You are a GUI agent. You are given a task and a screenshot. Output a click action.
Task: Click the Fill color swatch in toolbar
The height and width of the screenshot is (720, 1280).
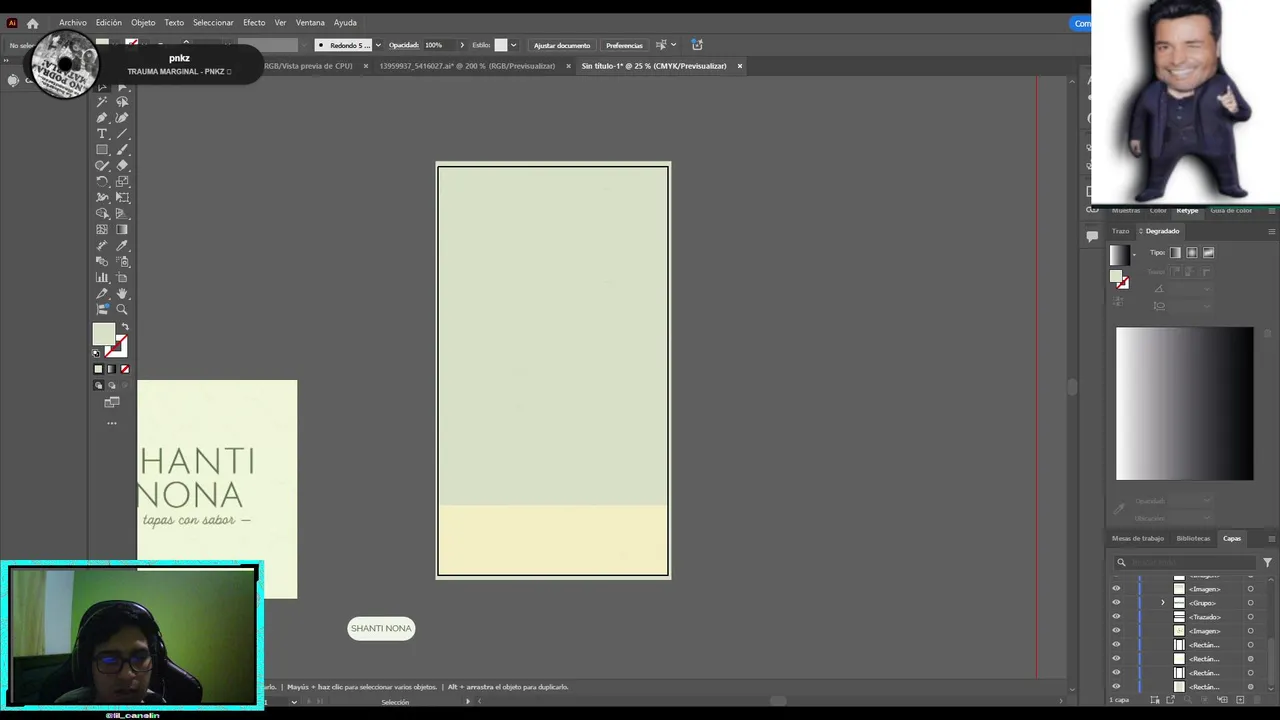pyautogui.click(x=104, y=335)
